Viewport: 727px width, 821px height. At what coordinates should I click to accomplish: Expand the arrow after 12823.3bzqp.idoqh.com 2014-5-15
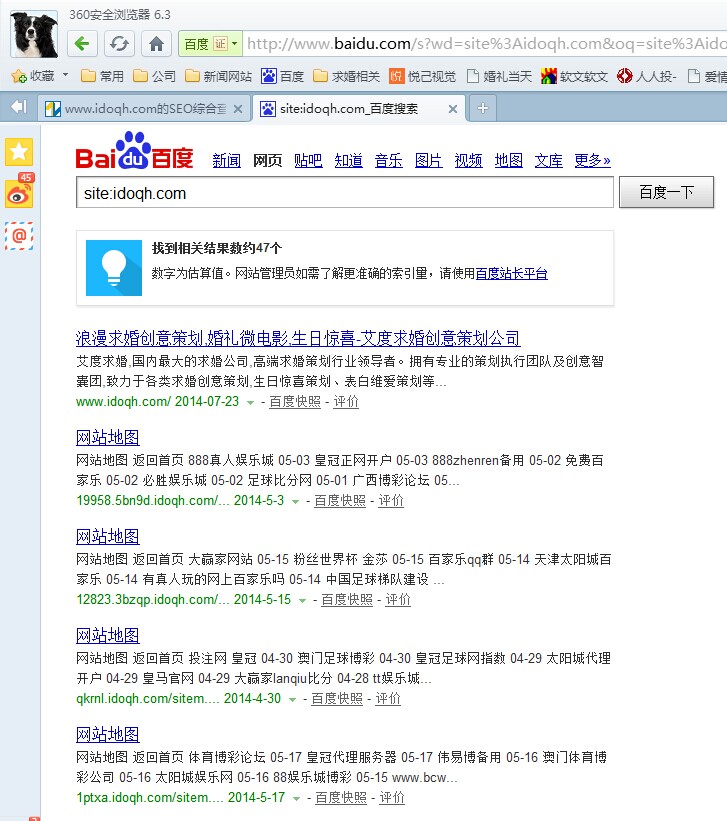(x=302, y=601)
